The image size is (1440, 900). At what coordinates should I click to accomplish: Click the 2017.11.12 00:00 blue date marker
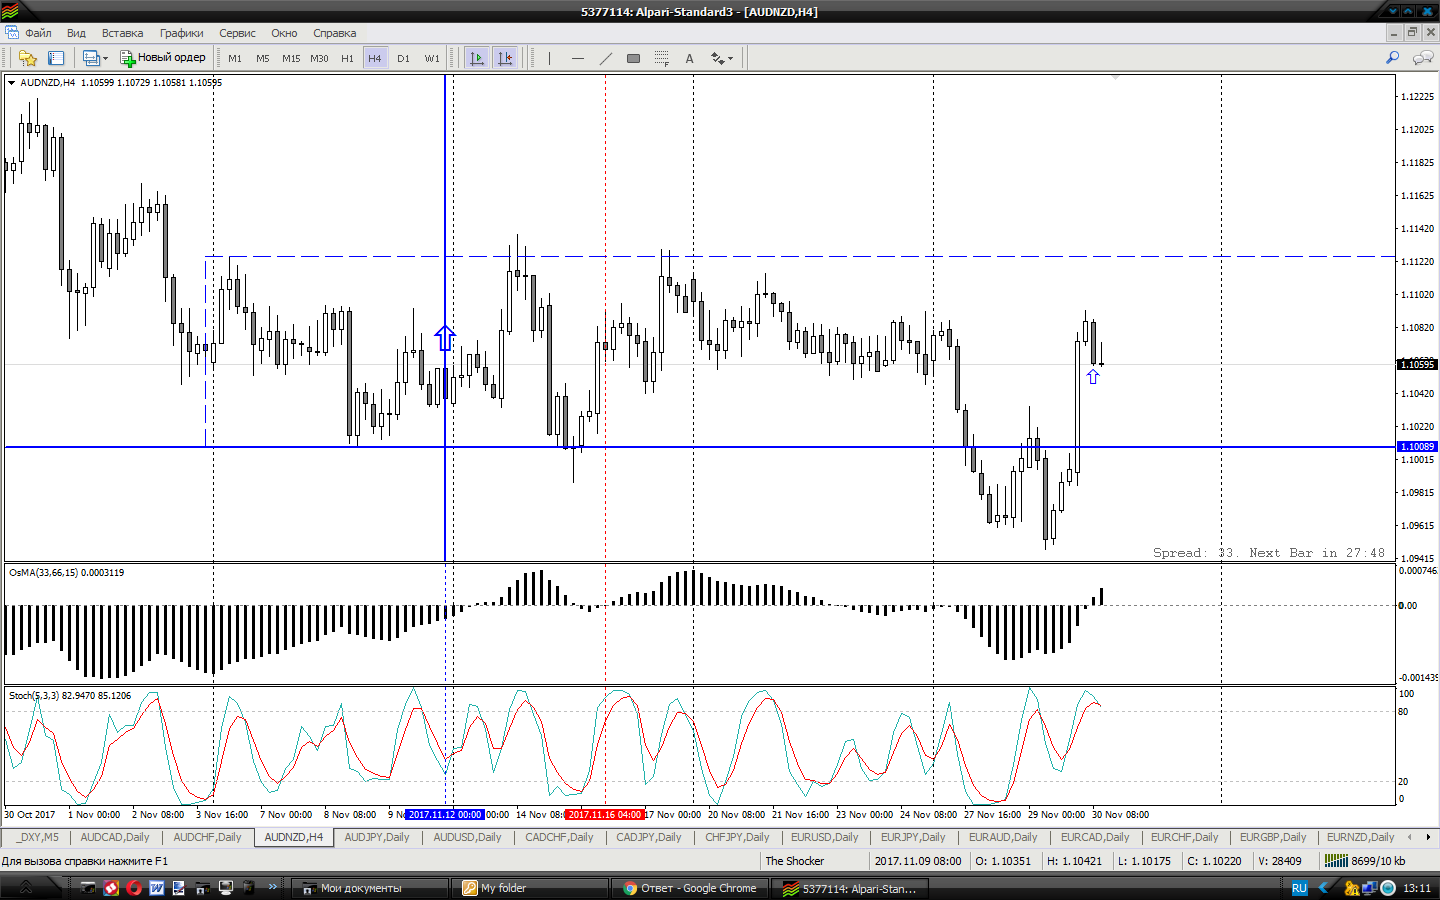click(445, 815)
